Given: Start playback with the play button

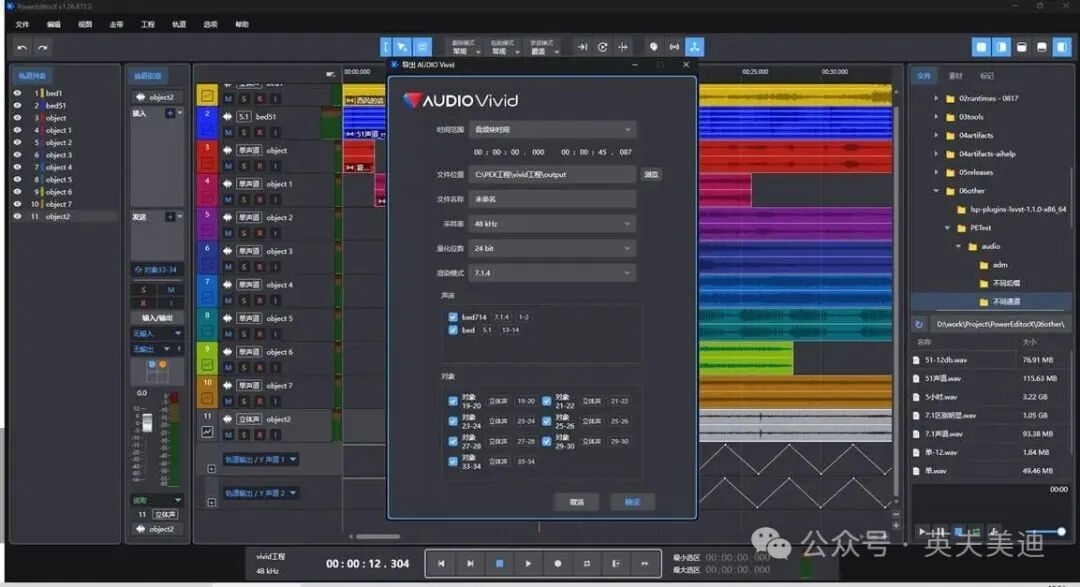Looking at the screenshot, I should 528,564.
